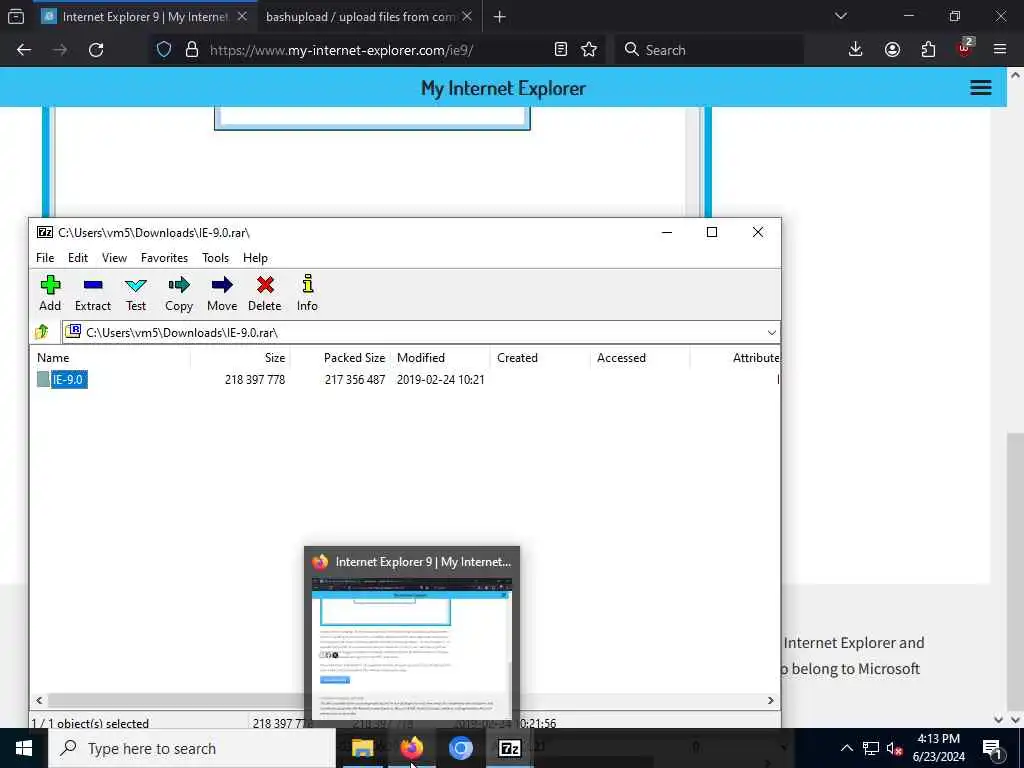Click the Extract toolbar icon
Viewport: 1024px width, 768px height.
(x=93, y=293)
